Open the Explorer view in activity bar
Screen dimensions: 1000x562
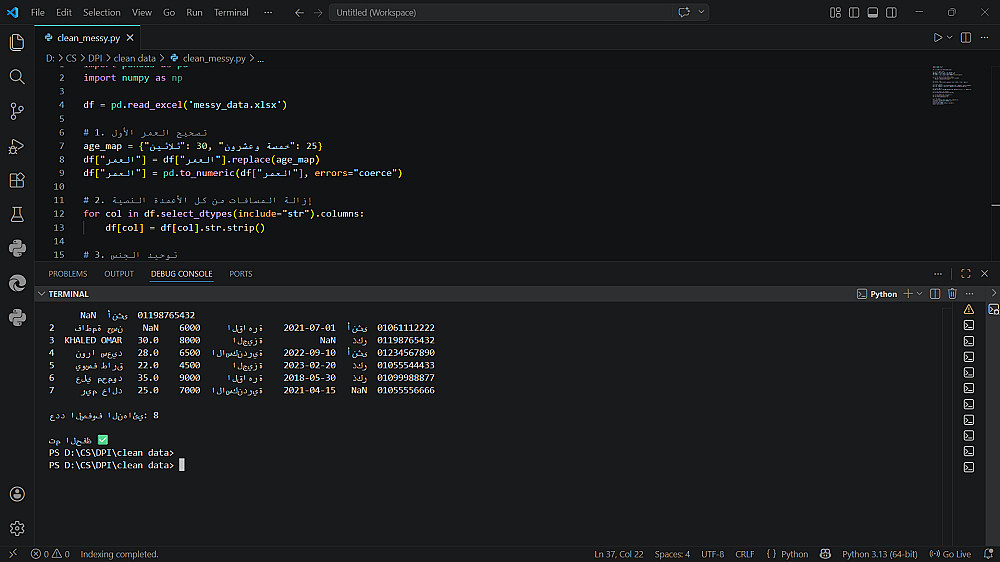tap(16, 42)
